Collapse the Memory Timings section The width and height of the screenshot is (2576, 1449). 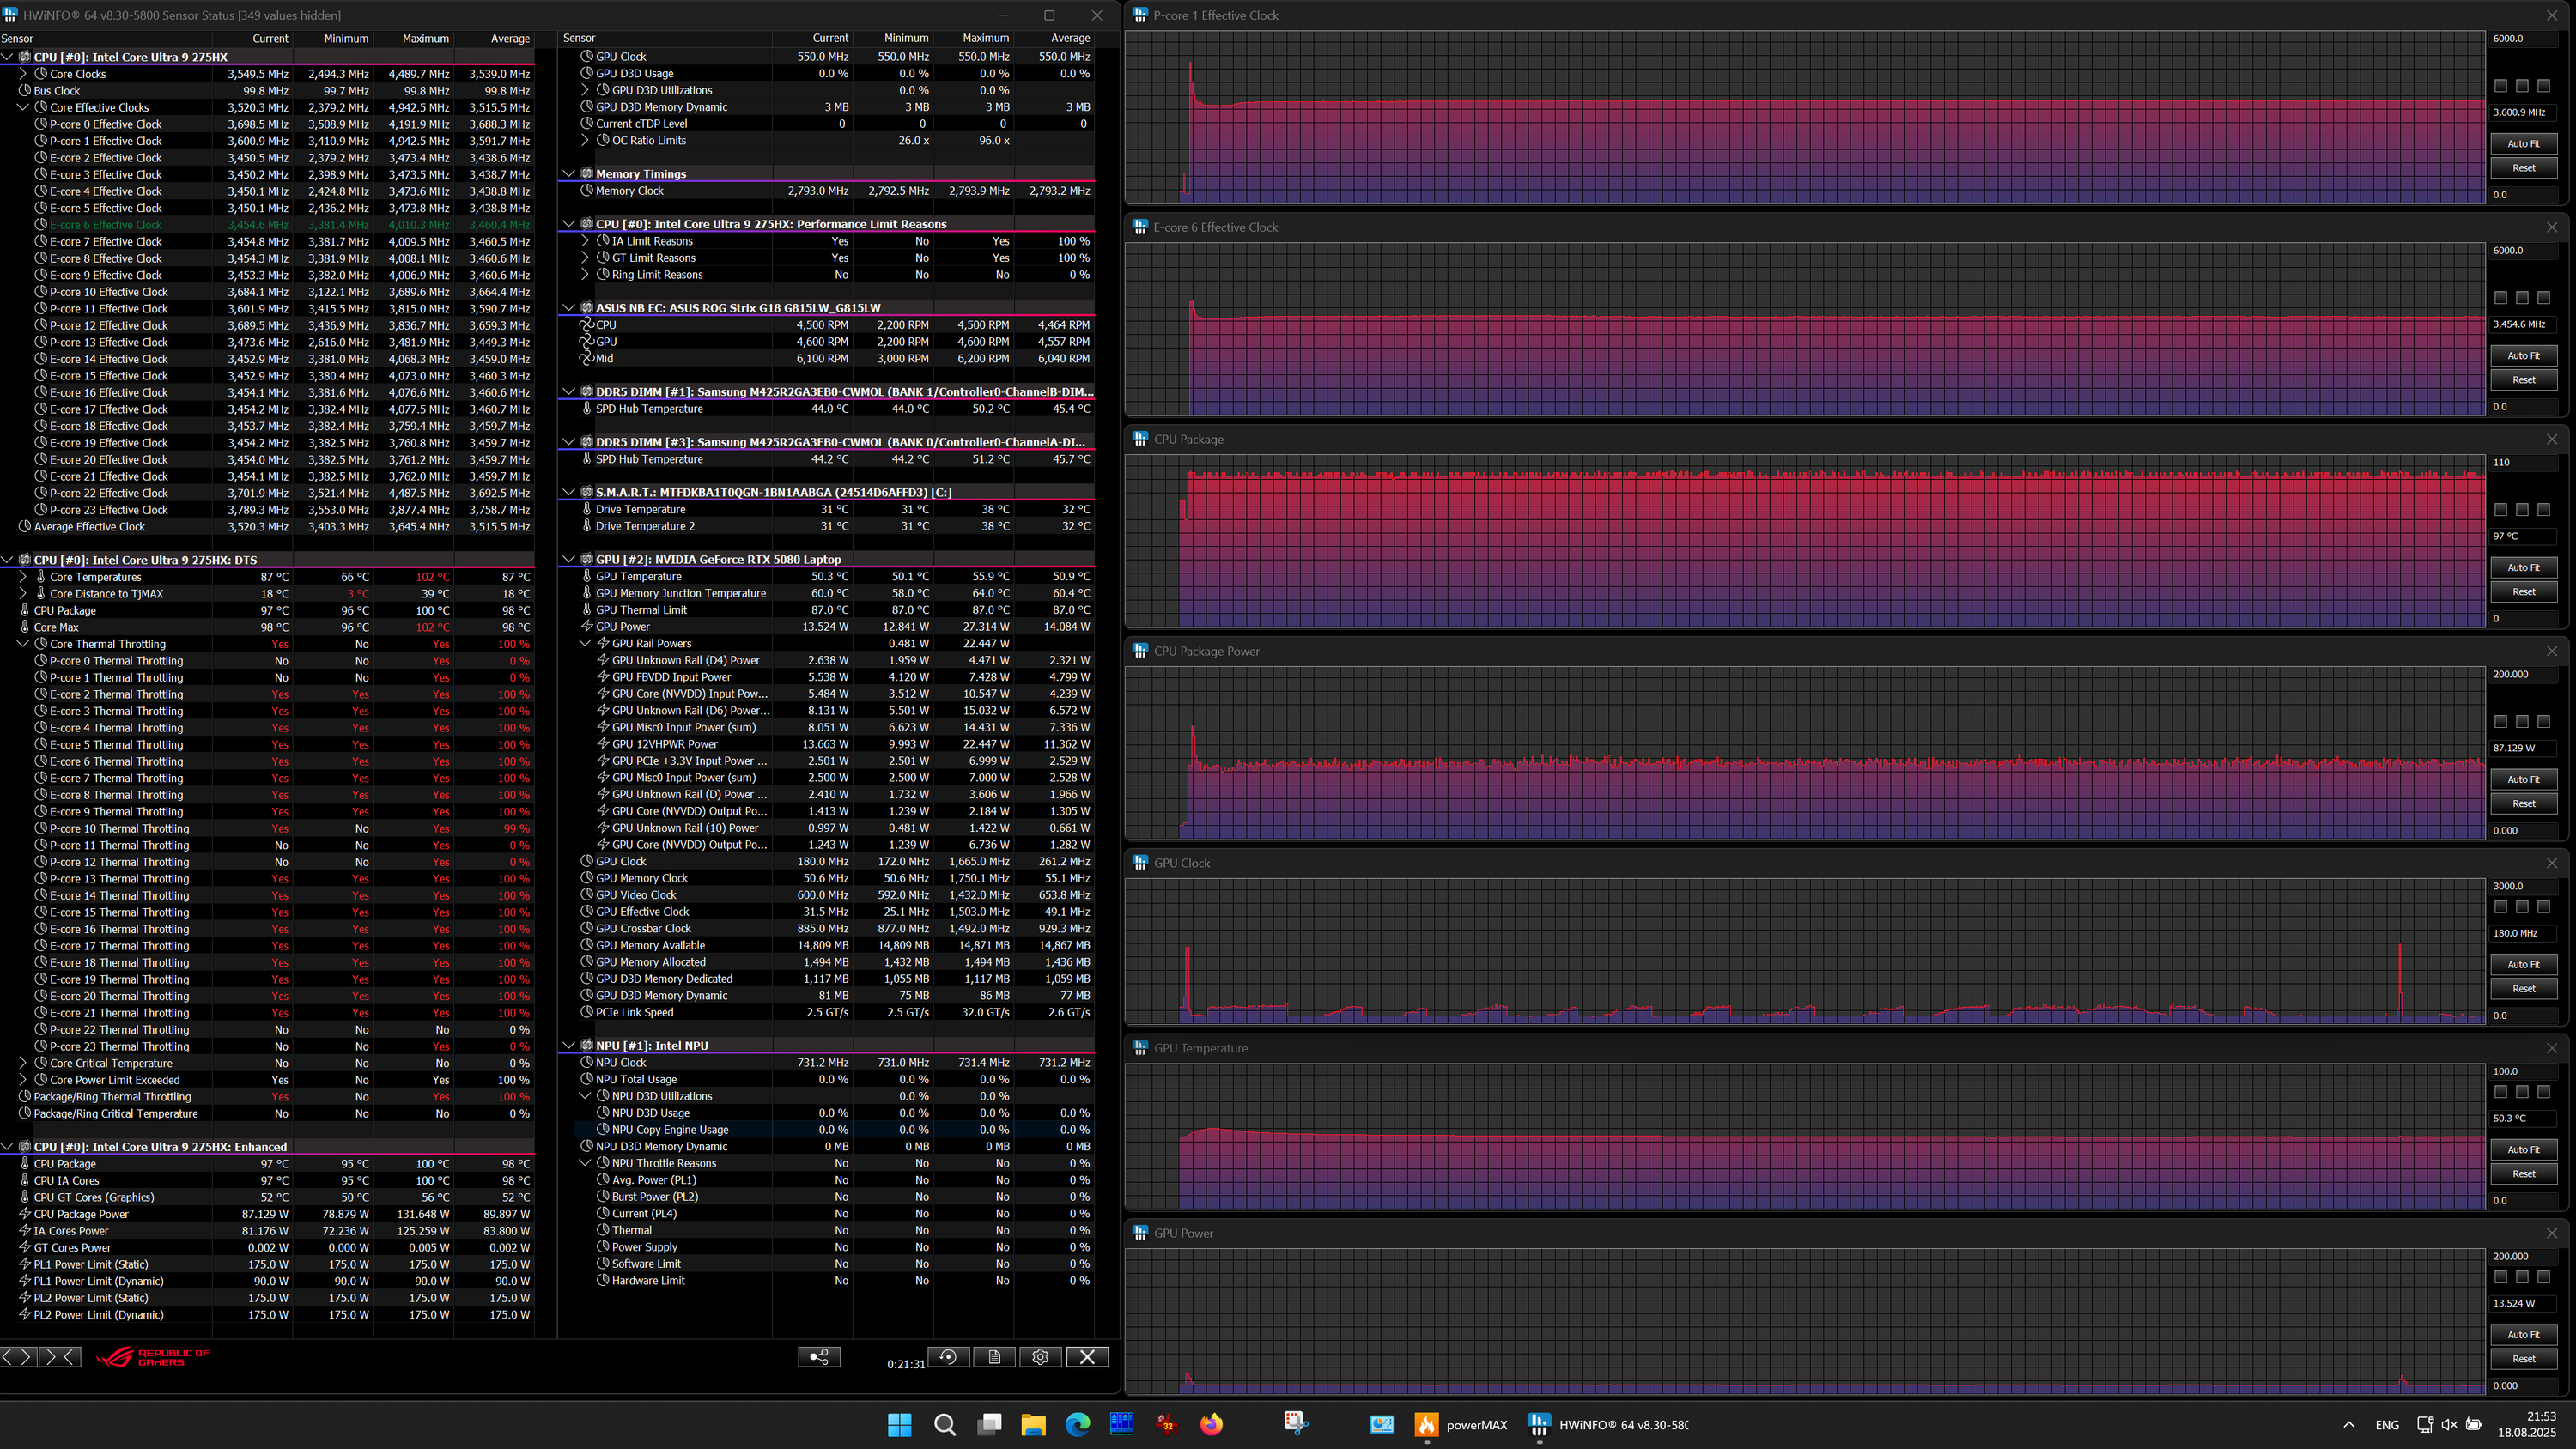(x=569, y=174)
